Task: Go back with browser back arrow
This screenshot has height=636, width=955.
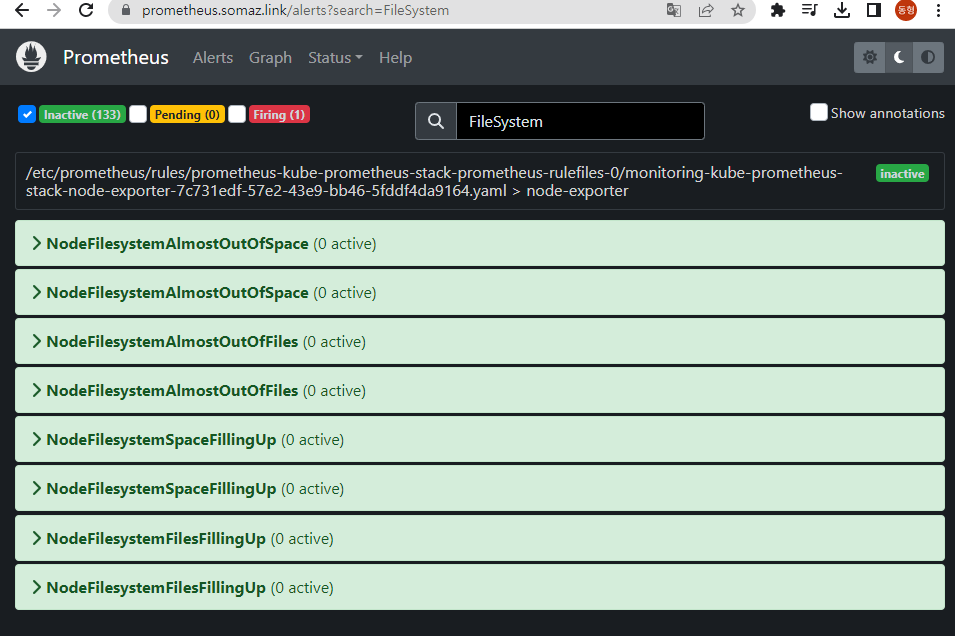Action: pos(22,10)
